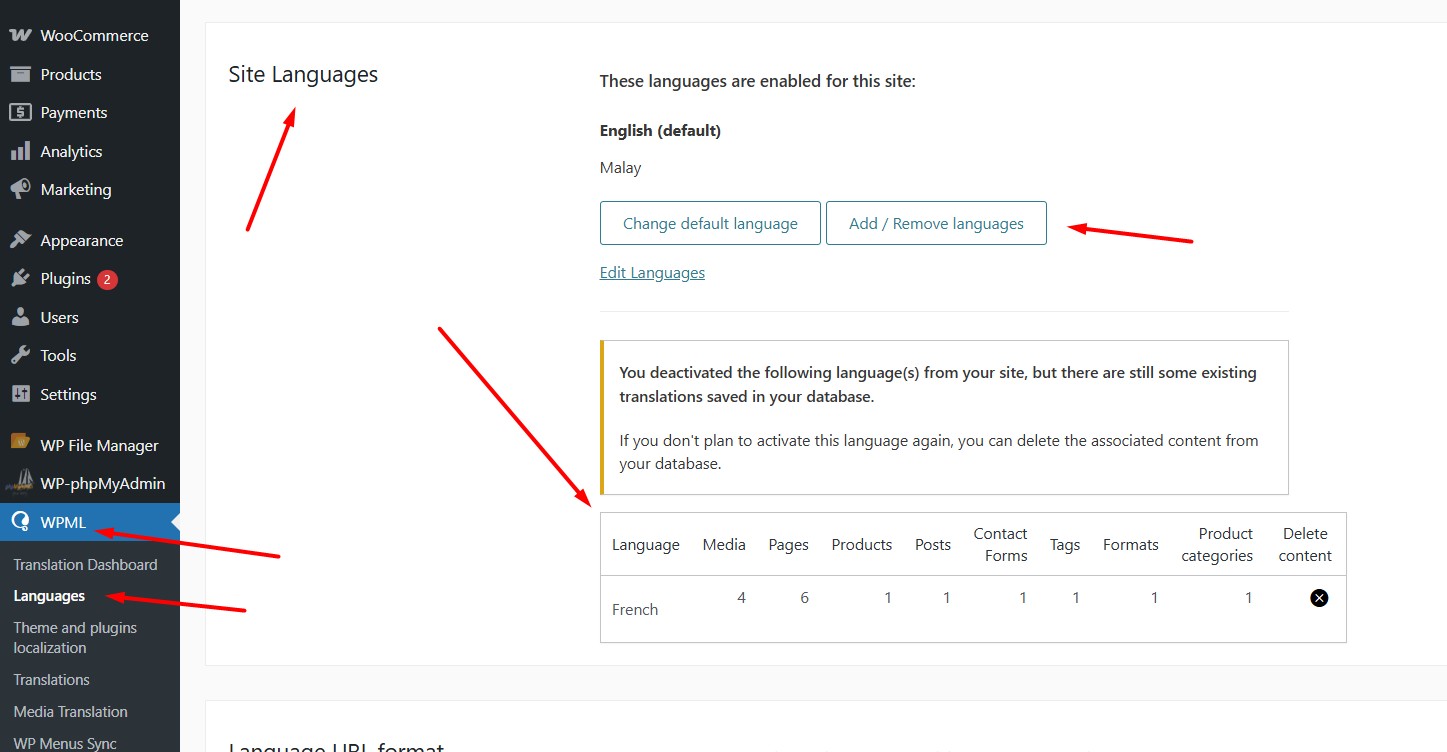
Task: Click the WPML logo icon
Action: coord(20,522)
